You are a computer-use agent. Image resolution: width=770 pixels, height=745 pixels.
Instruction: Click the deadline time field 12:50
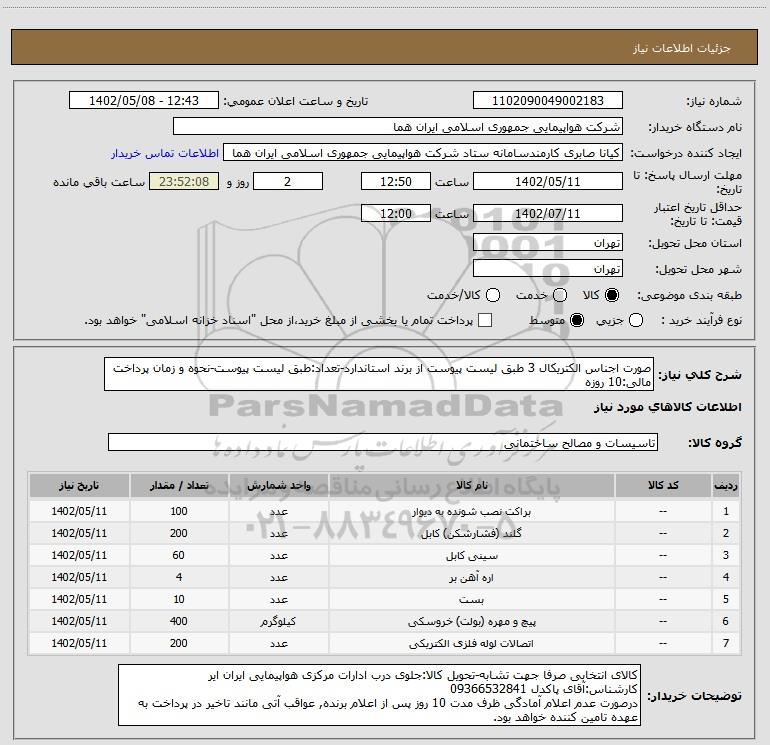point(396,181)
